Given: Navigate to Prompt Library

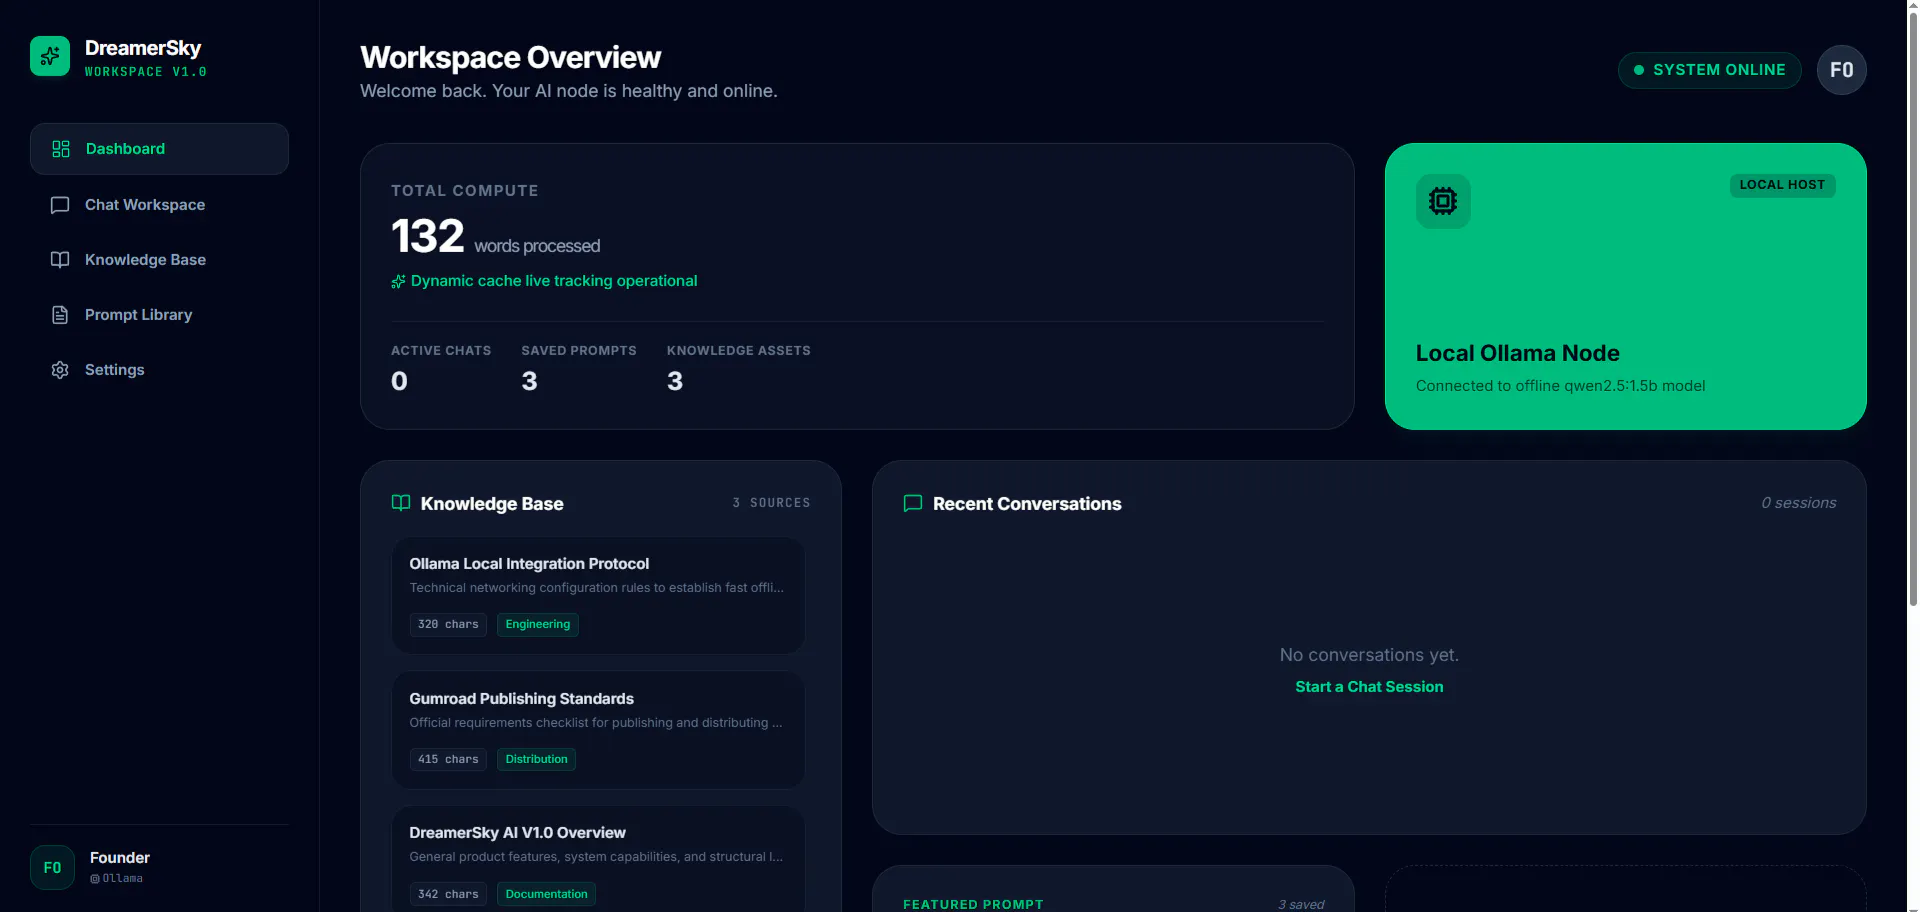Looking at the screenshot, I should pos(159,315).
